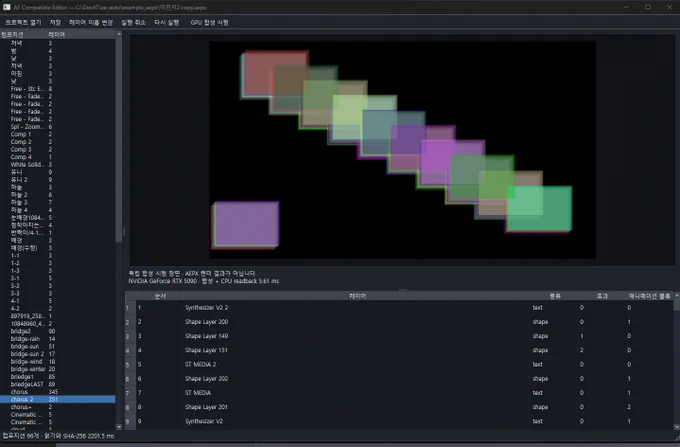Screen dimensions: 680x447
Task: Select the Shape Layer 149 row
Action: pyautogui.click(x=404, y=336)
